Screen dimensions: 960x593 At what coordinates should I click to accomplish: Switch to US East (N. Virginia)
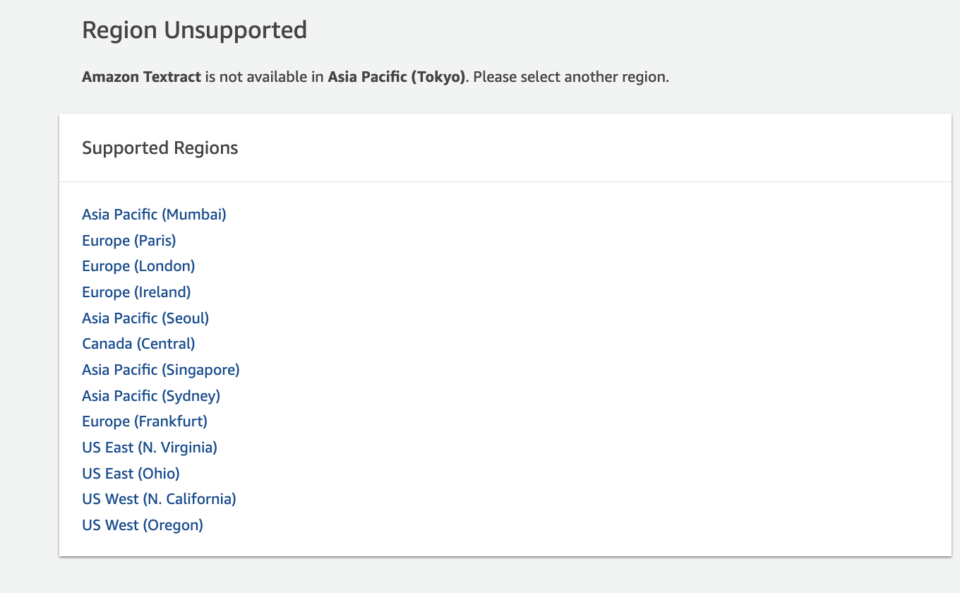(x=149, y=447)
